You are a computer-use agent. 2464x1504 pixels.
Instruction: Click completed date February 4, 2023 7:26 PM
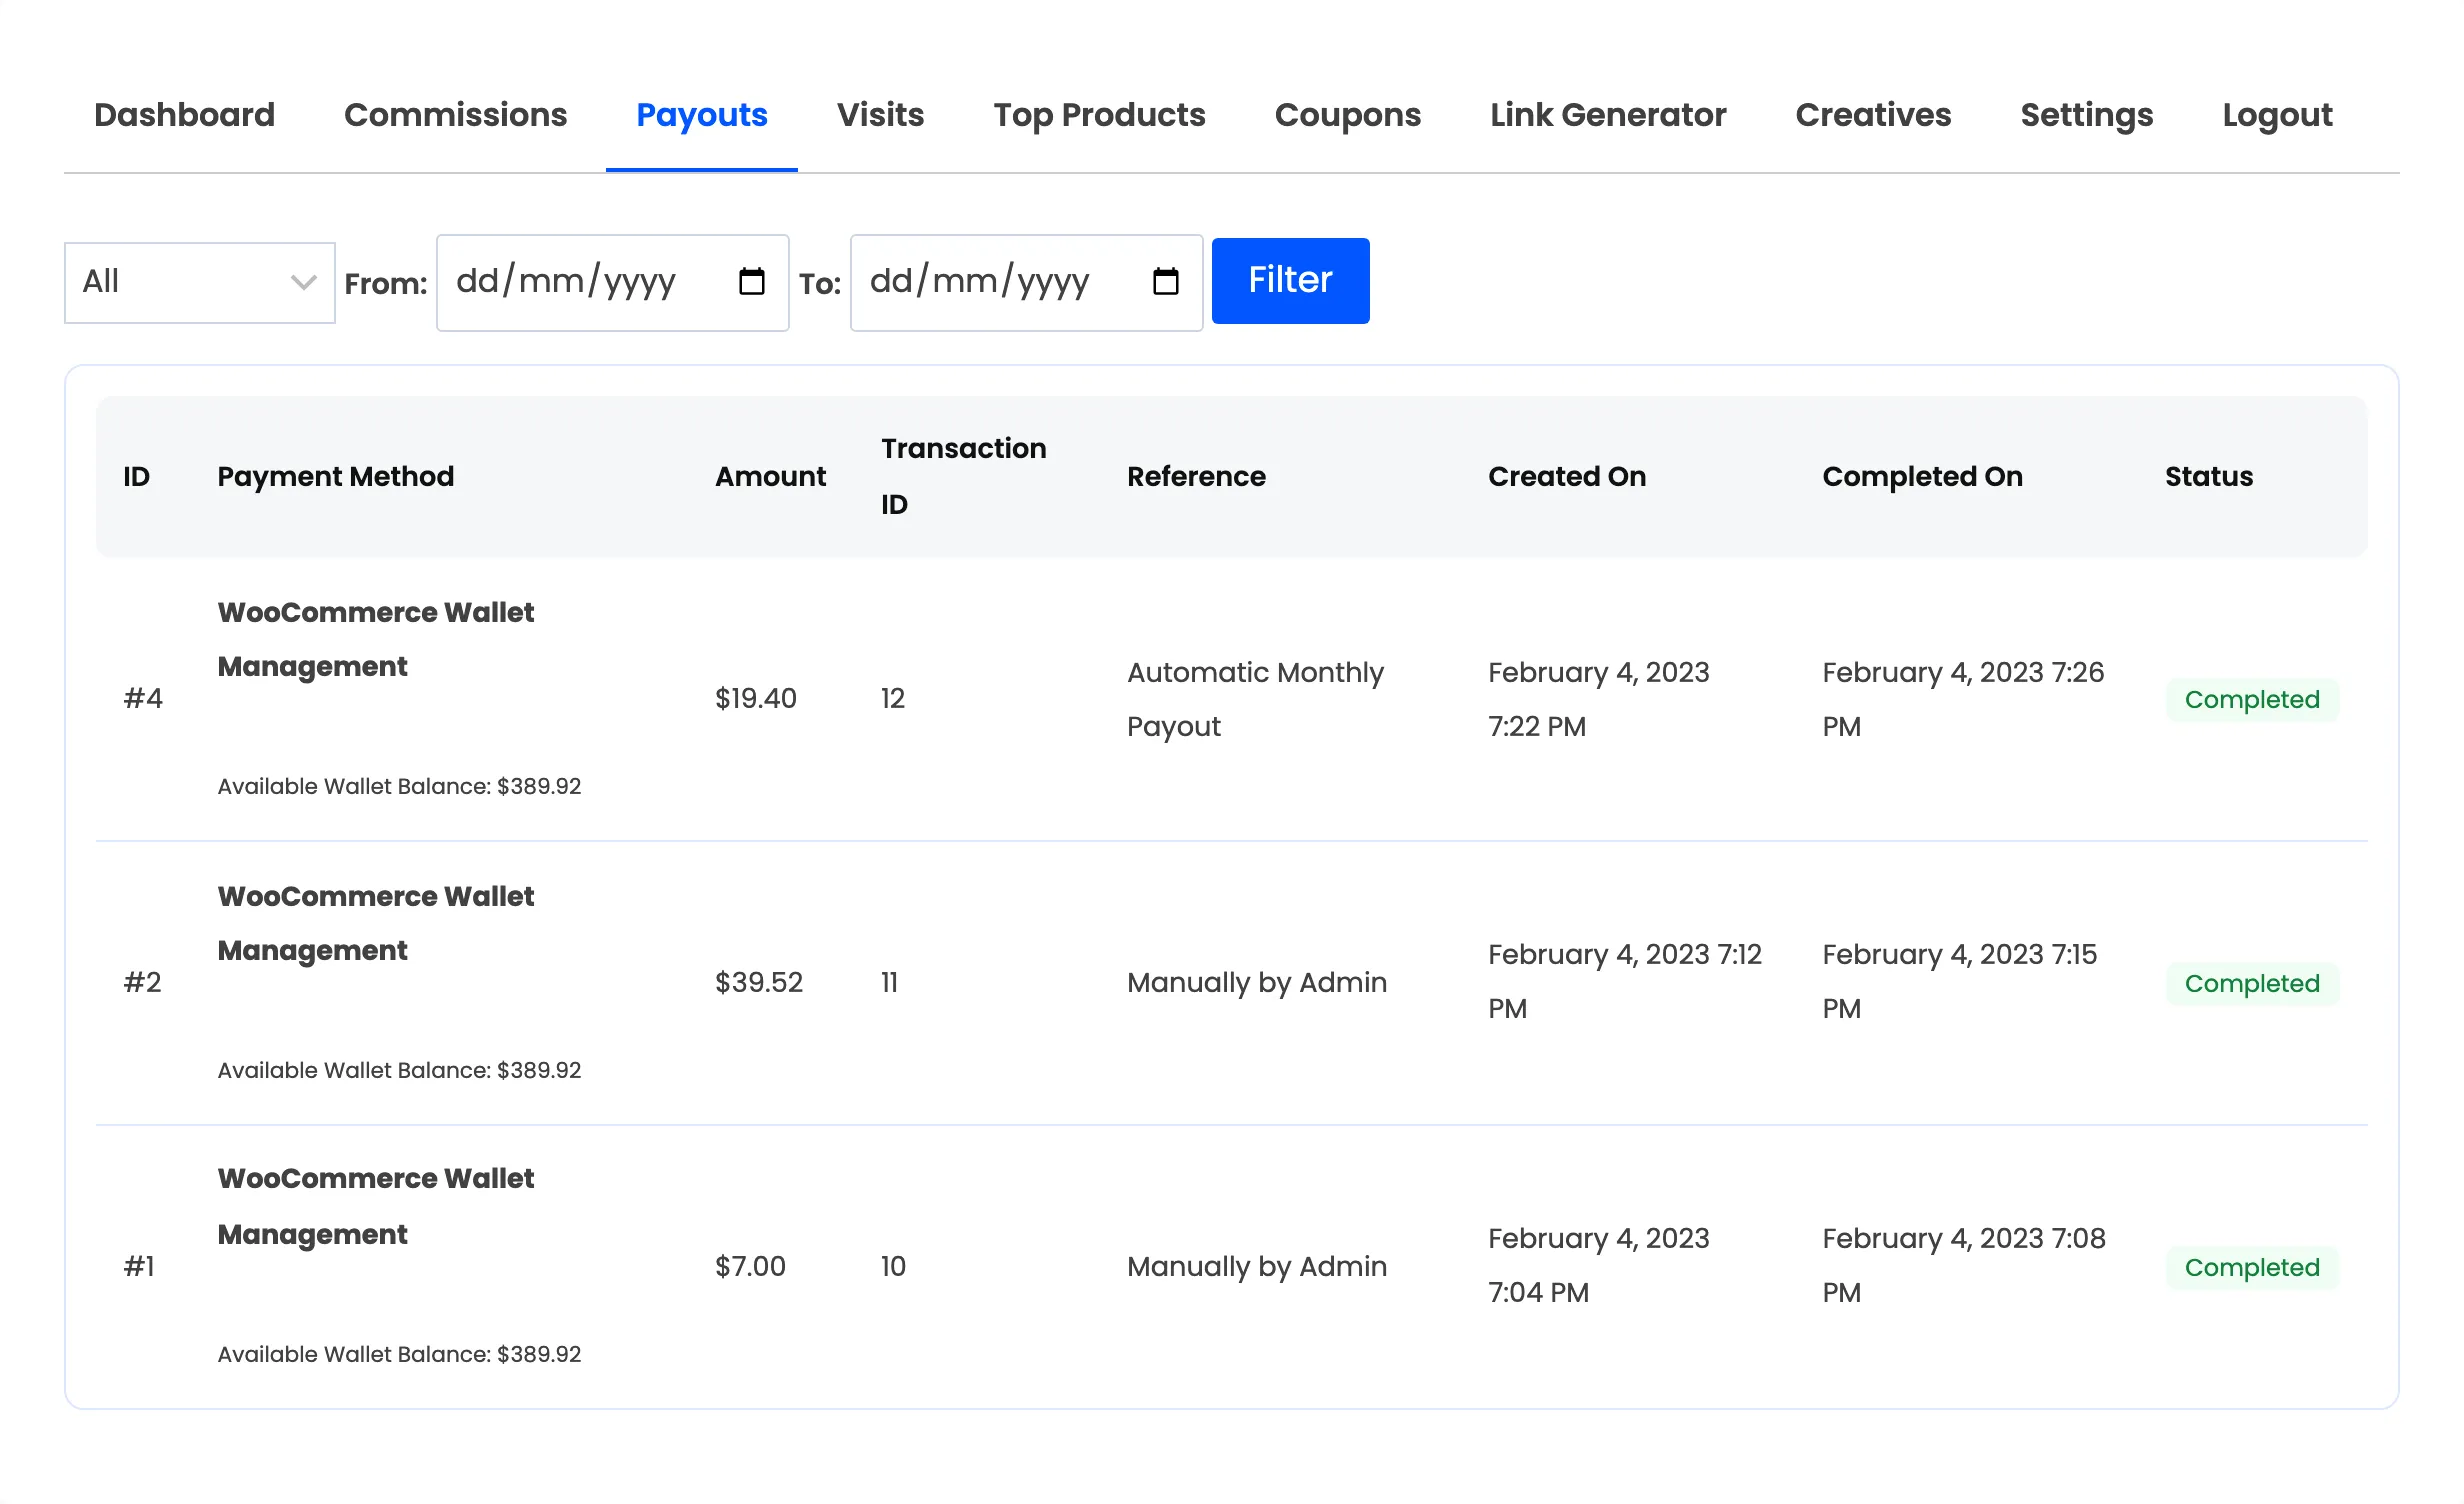click(x=1962, y=699)
